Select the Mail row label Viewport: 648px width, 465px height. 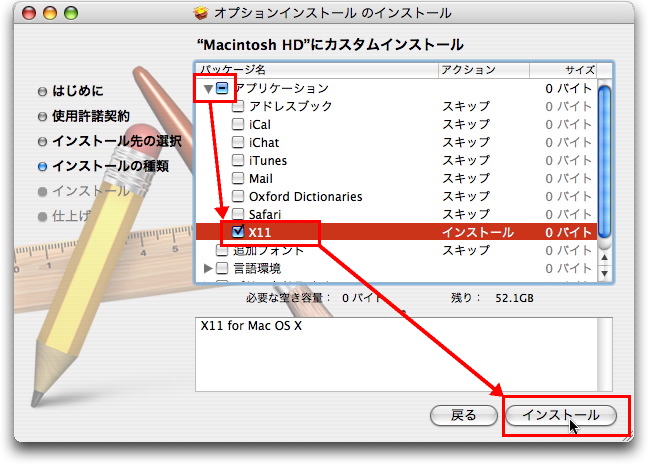click(261, 179)
